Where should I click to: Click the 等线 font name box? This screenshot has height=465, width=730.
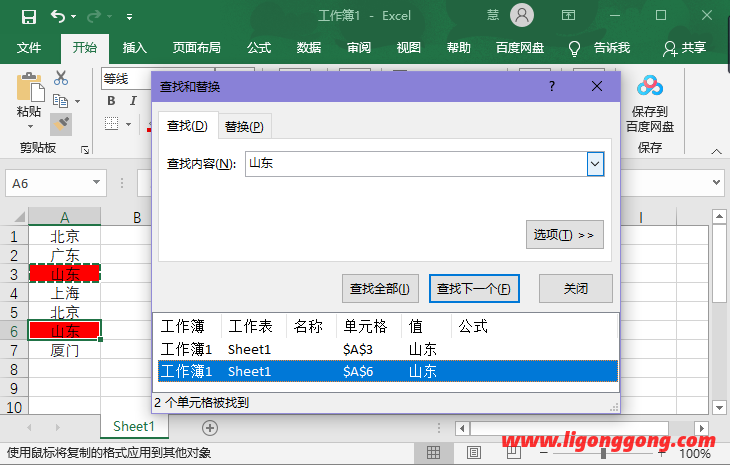pyautogui.click(x=126, y=79)
